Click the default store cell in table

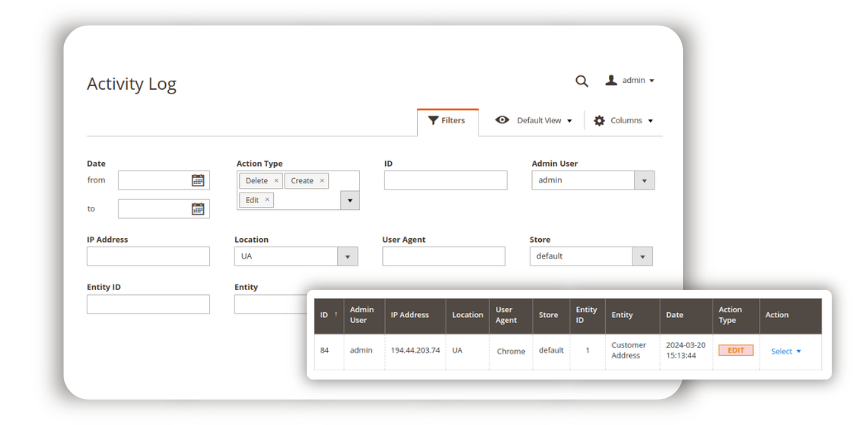click(x=551, y=350)
